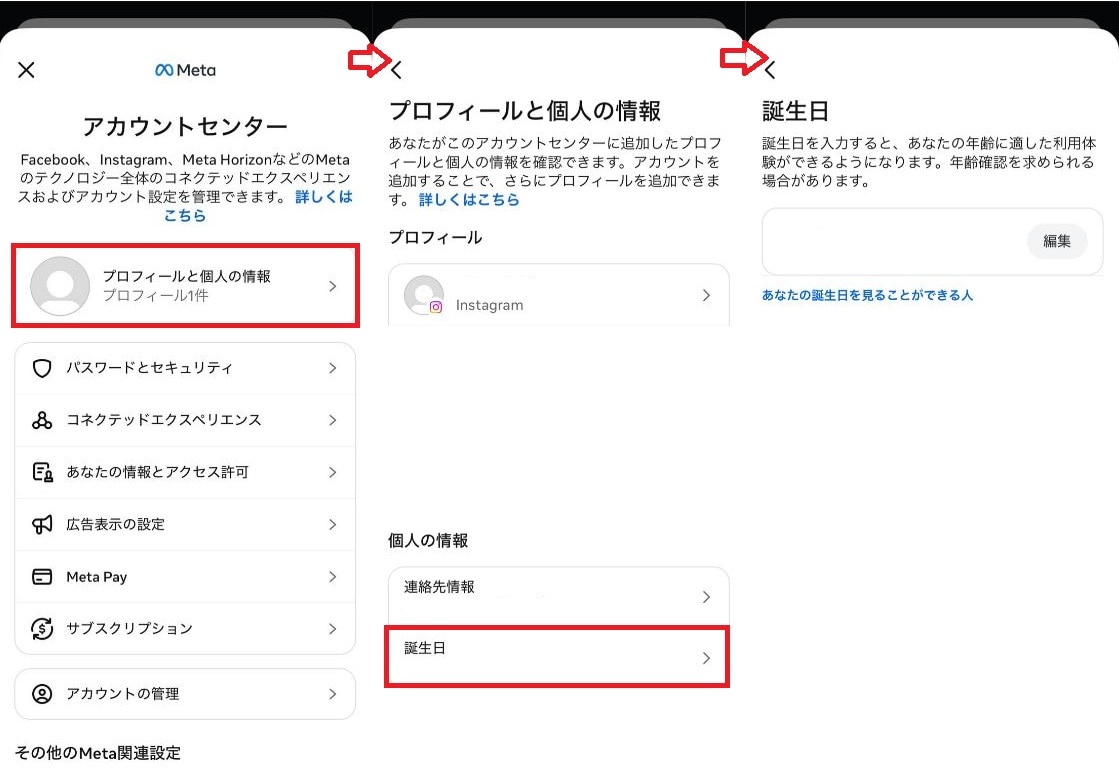This screenshot has width=1119, height=783.
Task: Open the 詳しくはこちら link in アカウントセンター
Action: point(258,206)
